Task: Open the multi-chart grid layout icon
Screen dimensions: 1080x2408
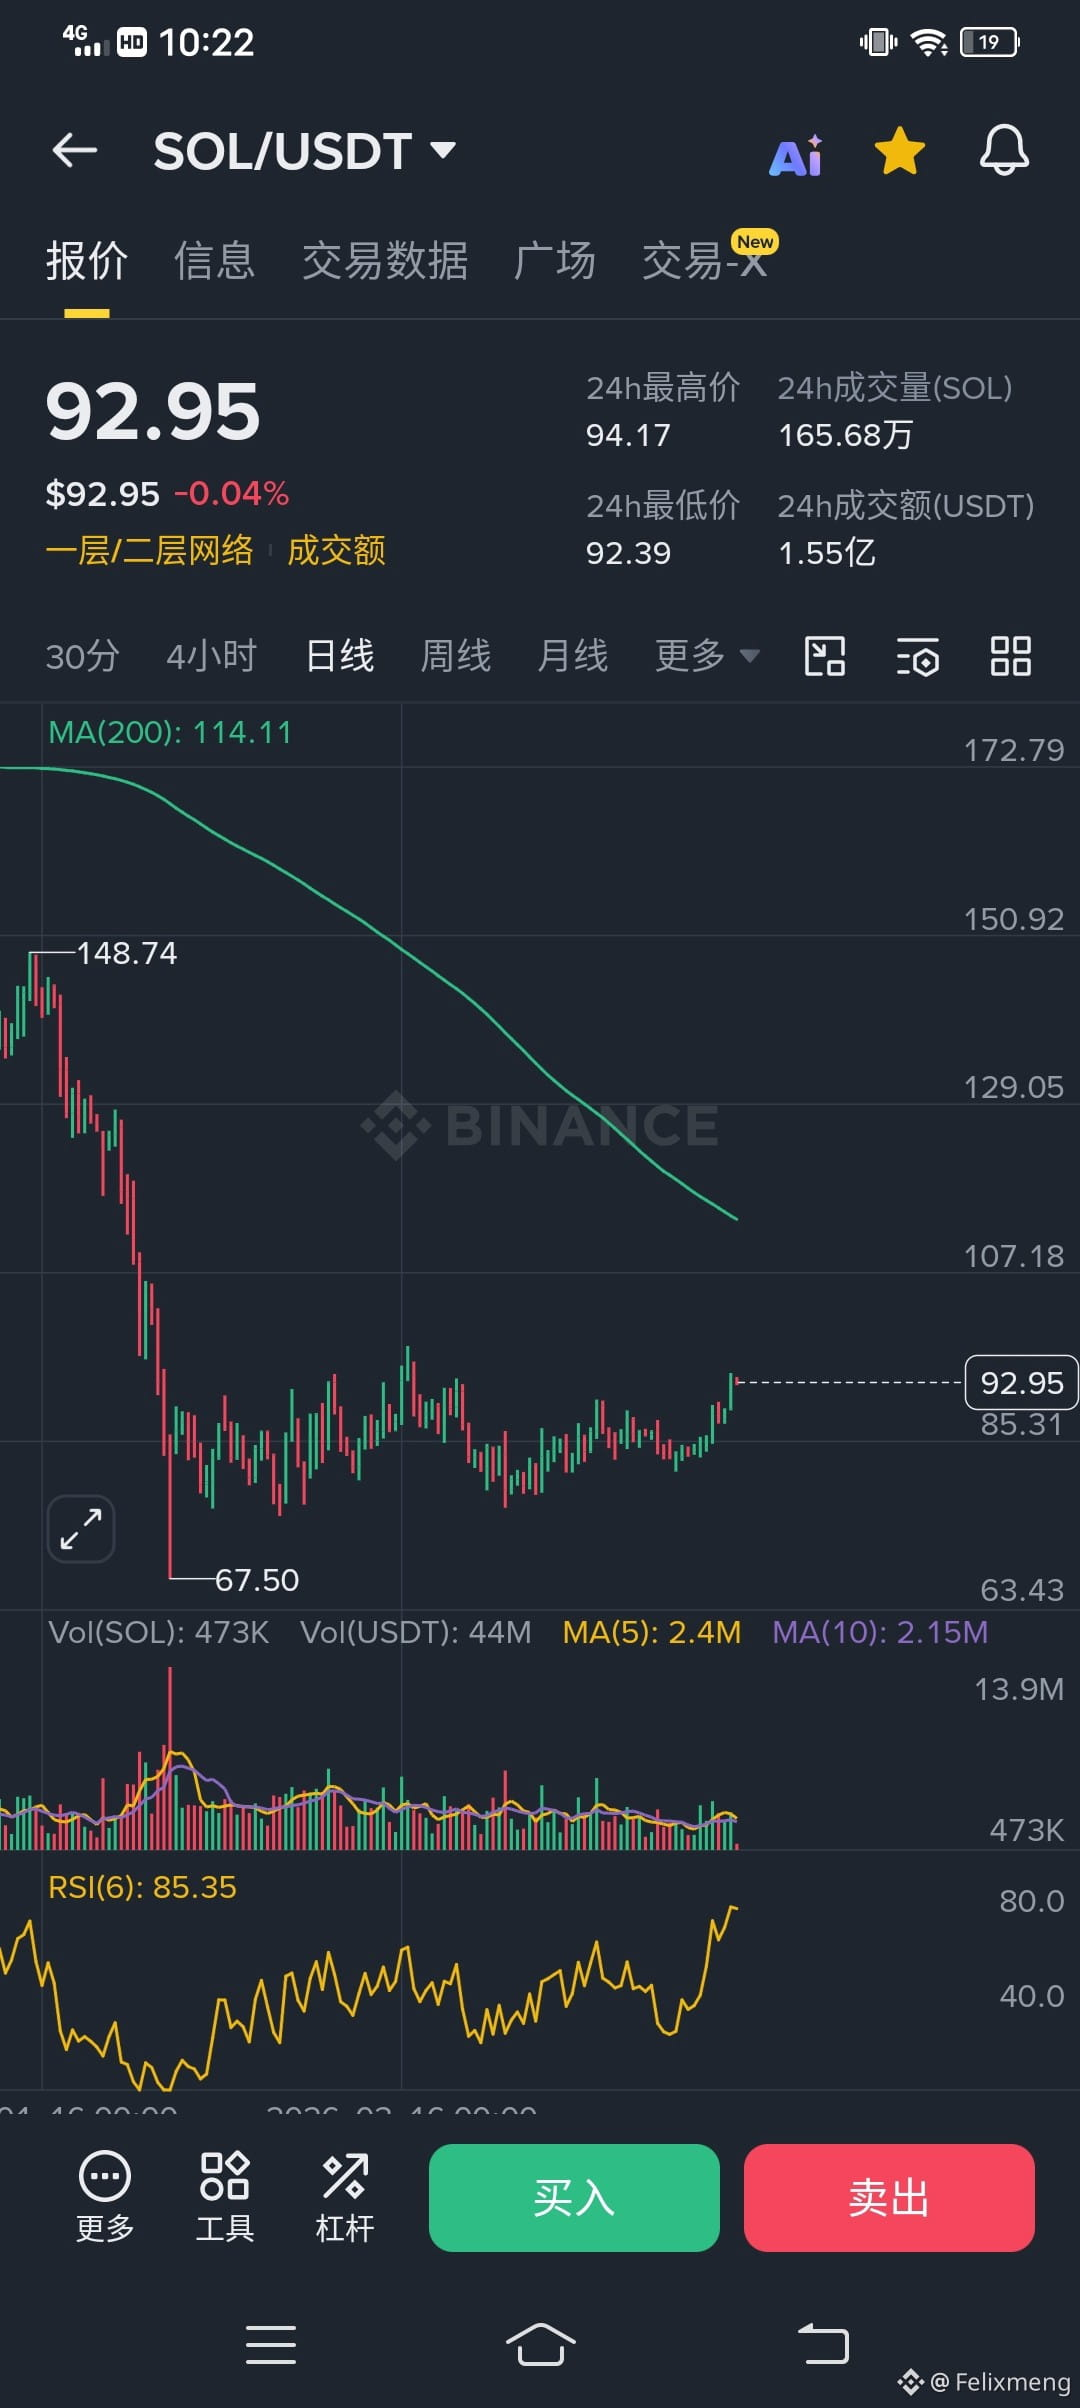Action: click(1011, 657)
